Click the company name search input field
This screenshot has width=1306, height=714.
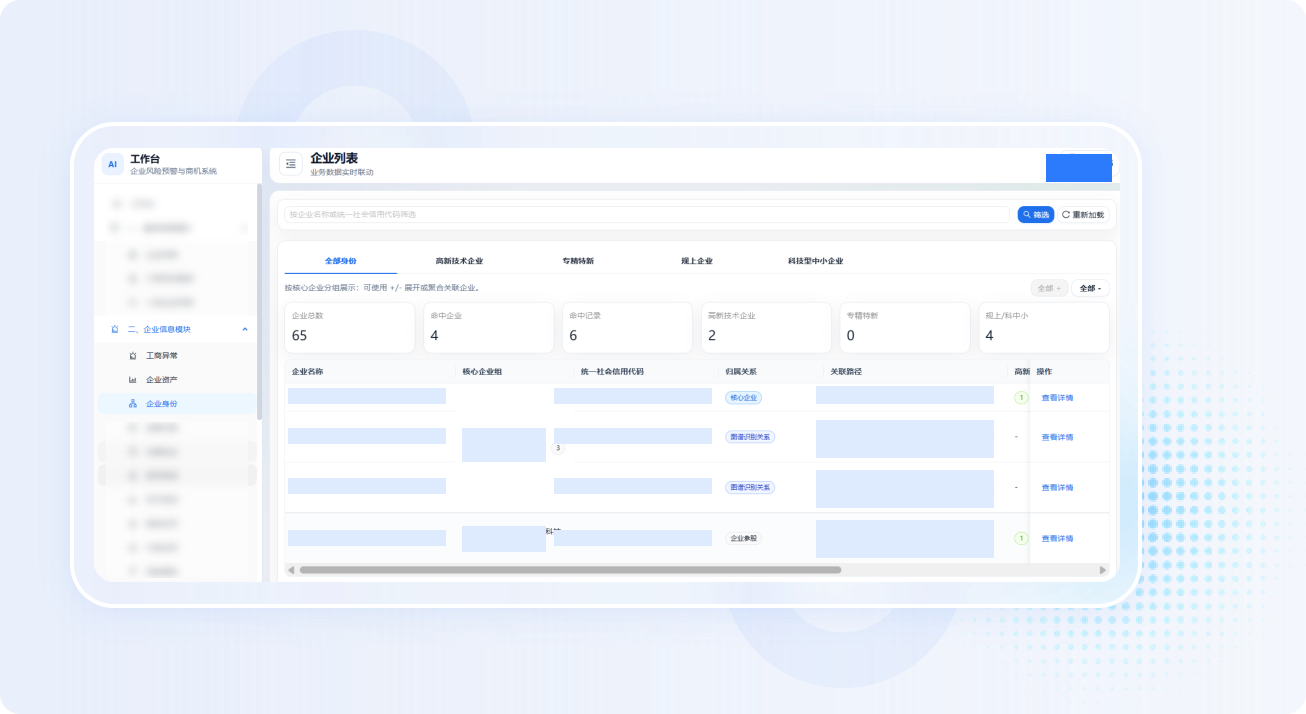click(x=646, y=215)
